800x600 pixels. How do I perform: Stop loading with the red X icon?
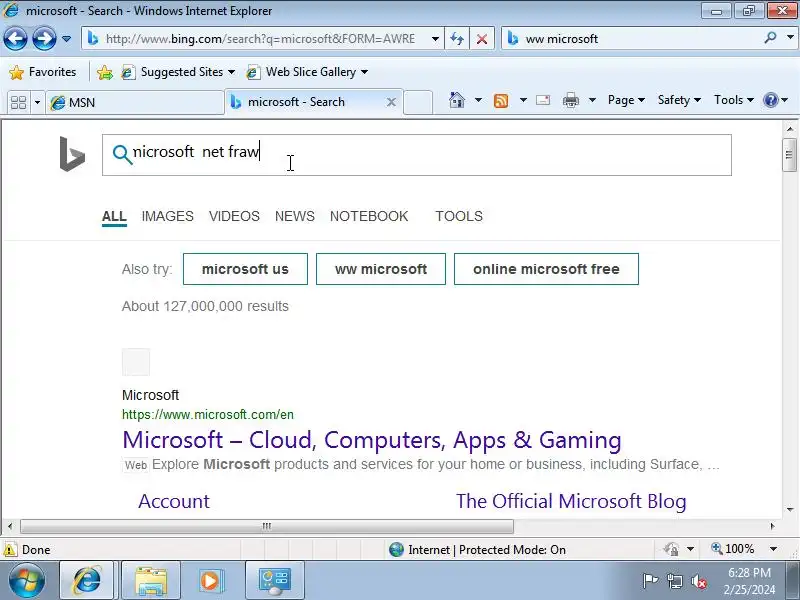[481, 39]
